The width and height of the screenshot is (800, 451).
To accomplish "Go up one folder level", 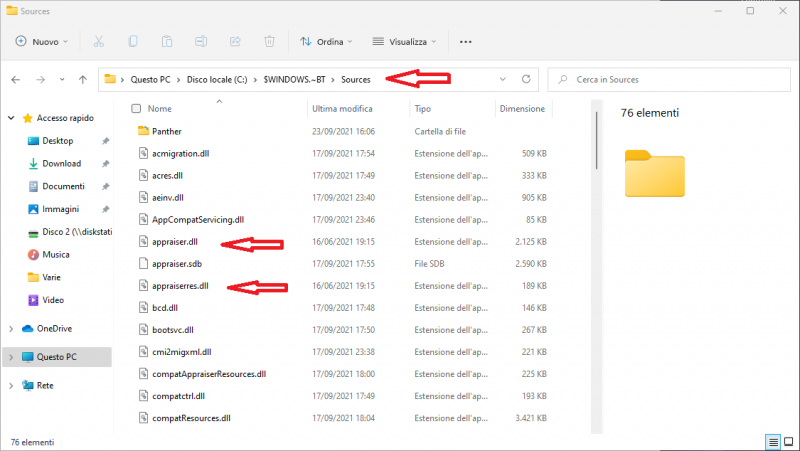I will (x=83, y=80).
